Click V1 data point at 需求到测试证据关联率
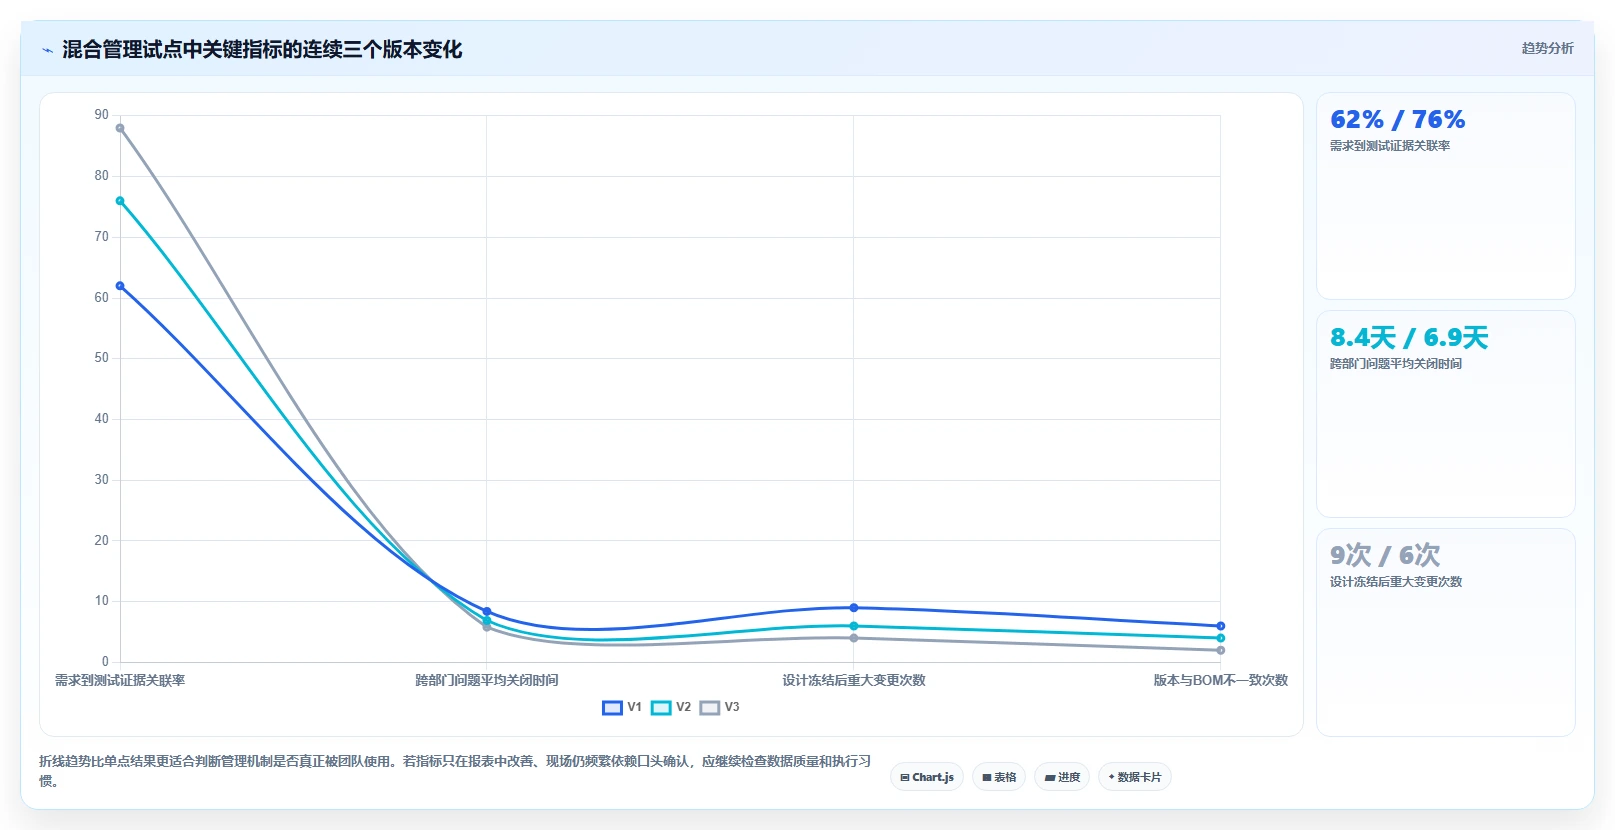This screenshot has width=1615, height=830. [120, 286]
